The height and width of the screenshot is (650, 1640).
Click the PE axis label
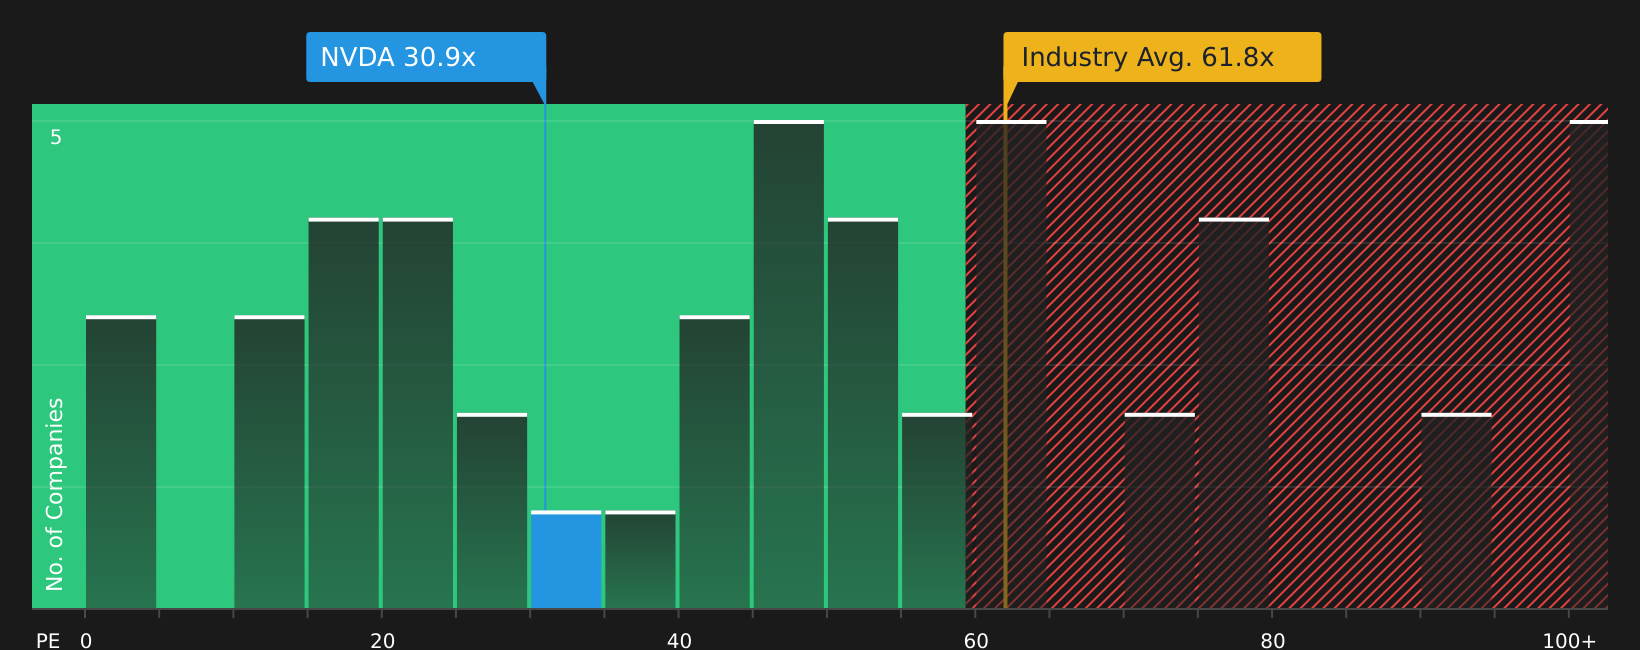pyautogui.click(x=48, y=641)
